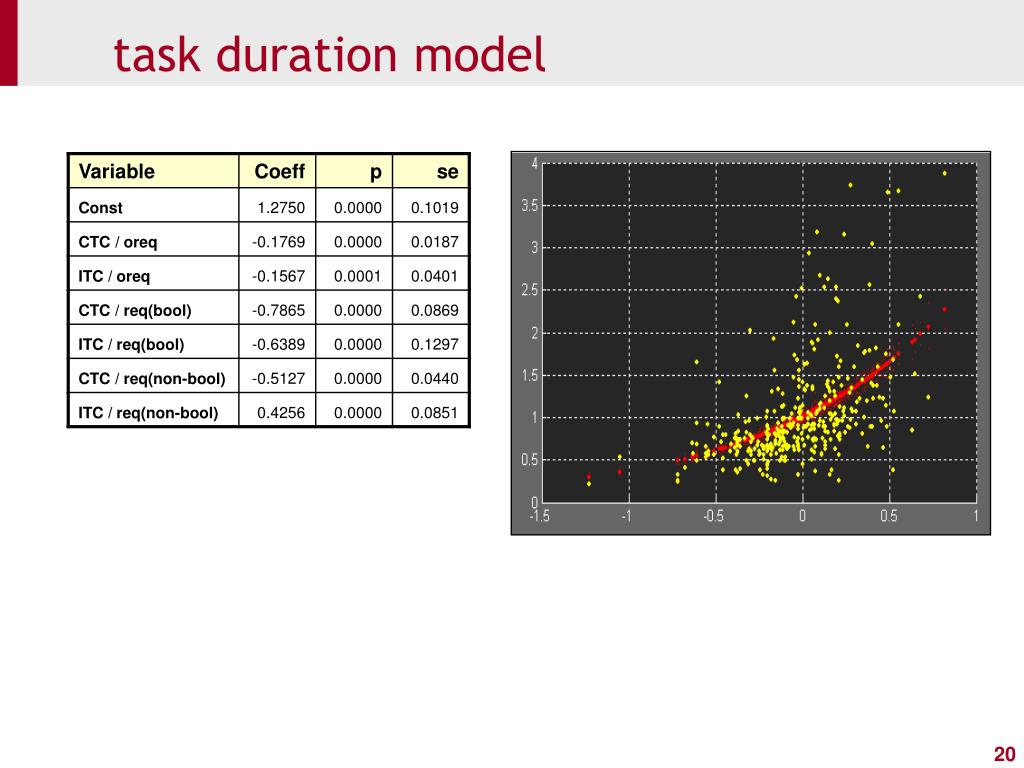
Task: Click the y-axis label 1.5 on the chart
Action: click(x=530, y=376)
